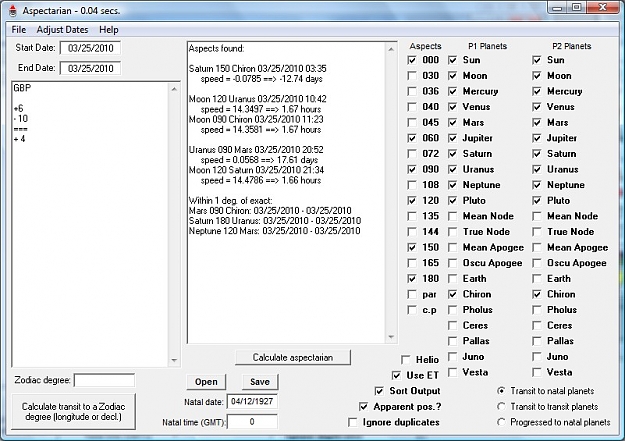
Task: Open the Adjust Dates menu
Action: [62, 30]
